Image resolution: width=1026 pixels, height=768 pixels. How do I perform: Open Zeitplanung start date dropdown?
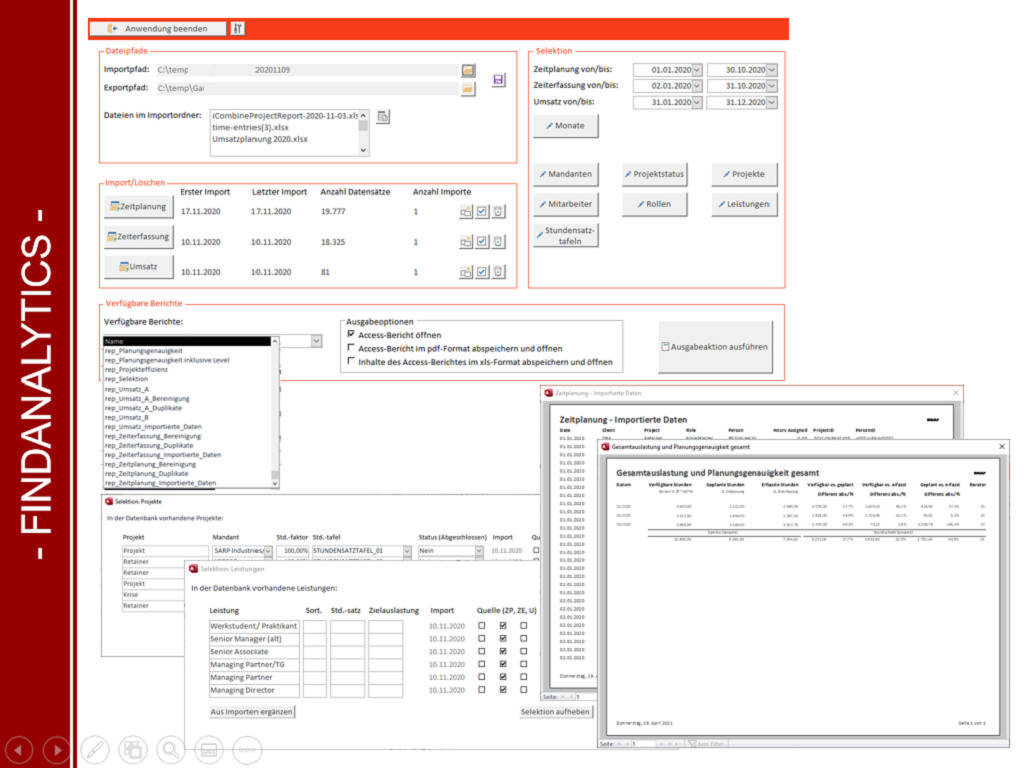click(x=697, y=70)
